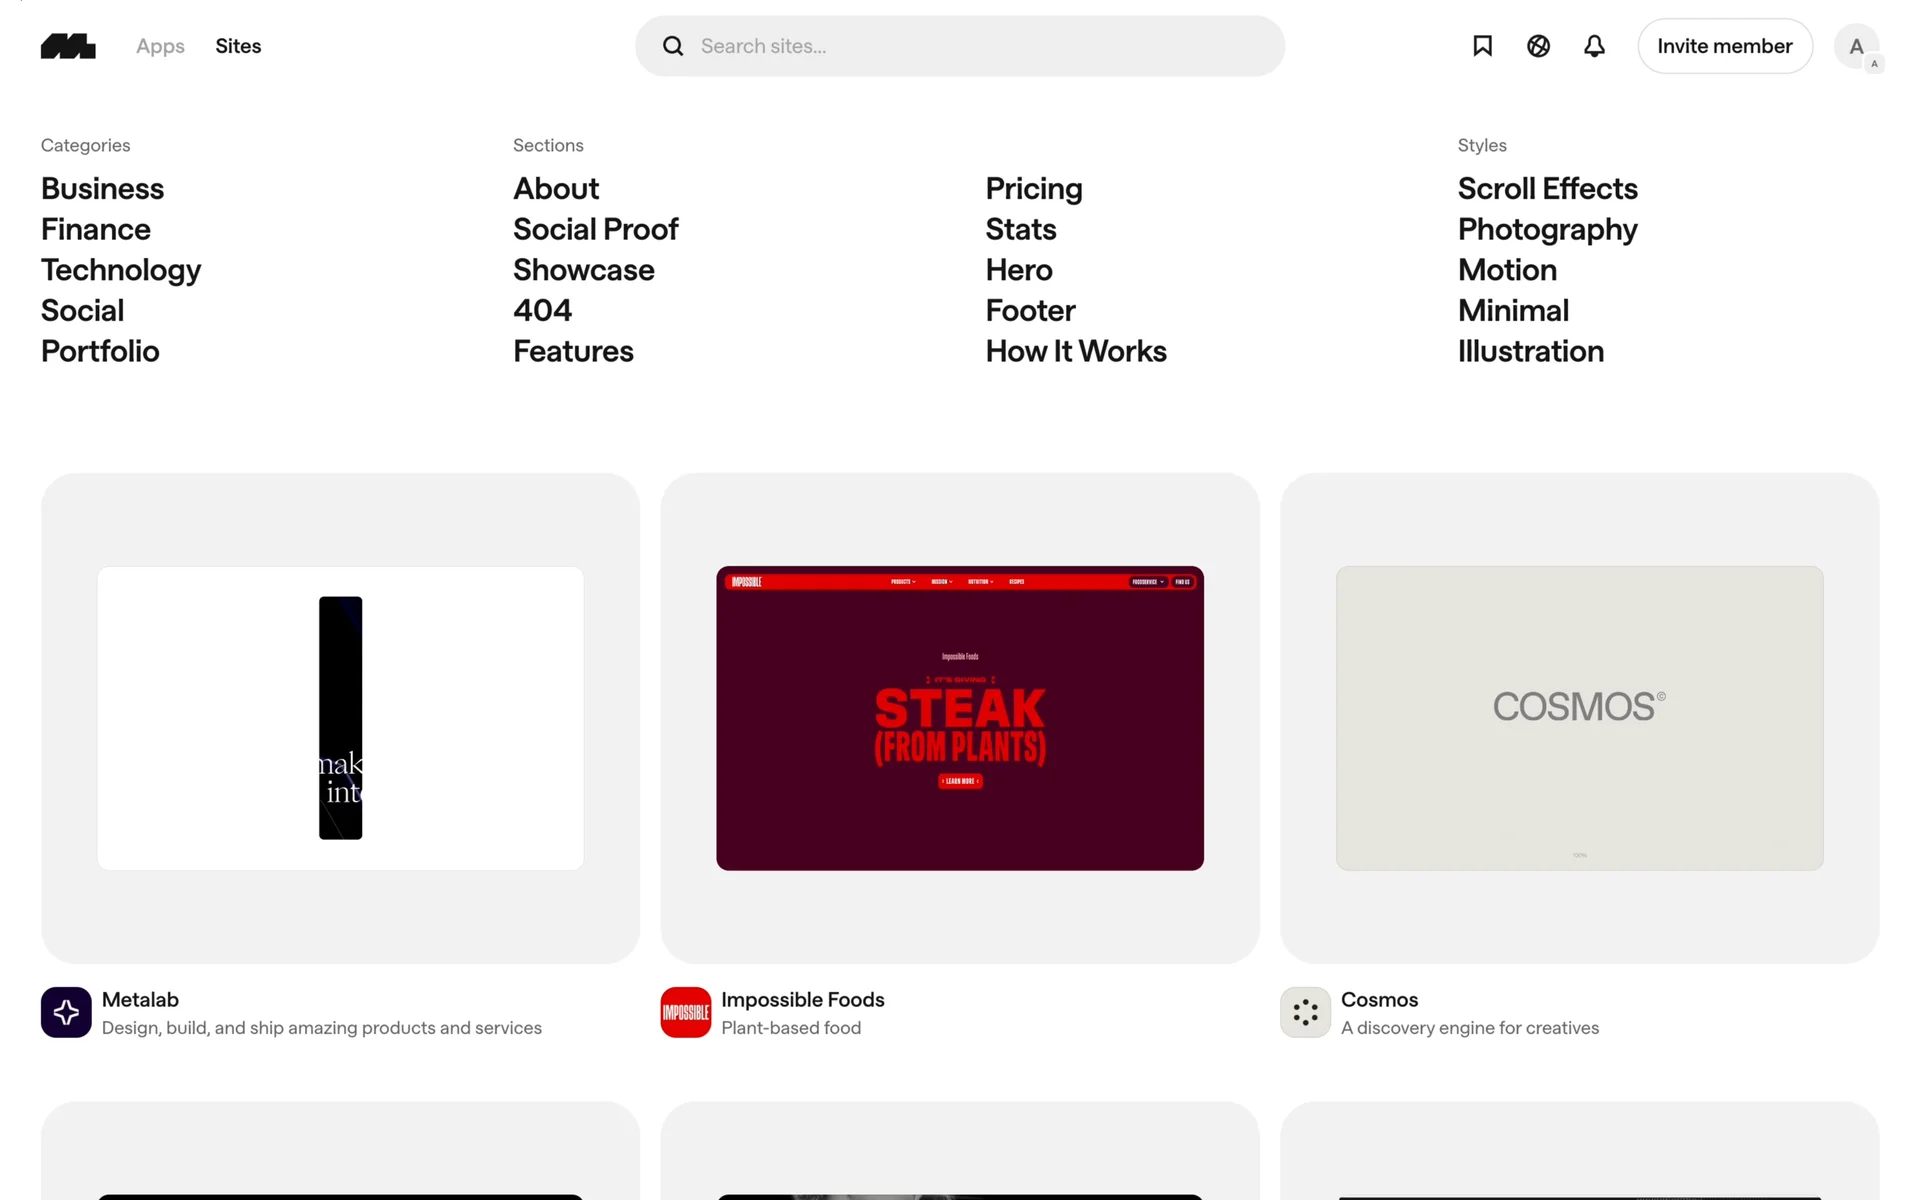Screen dimensions: 1920x1200
Task: Switch to the Apps tab
Action: click(160, 46)
